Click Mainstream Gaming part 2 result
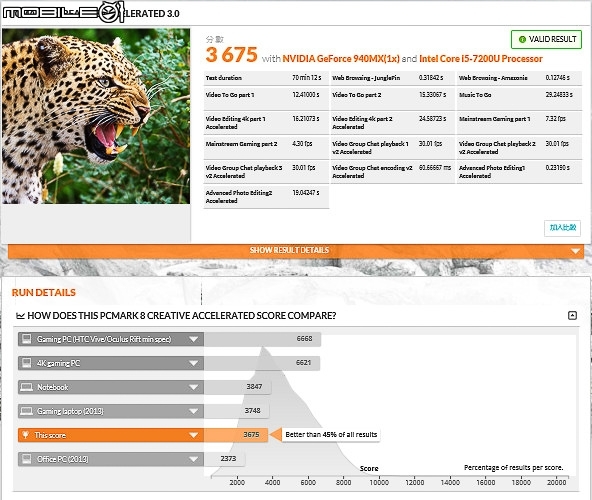The height and width of the screenshot is (500, 592). [x=266, y=148]
